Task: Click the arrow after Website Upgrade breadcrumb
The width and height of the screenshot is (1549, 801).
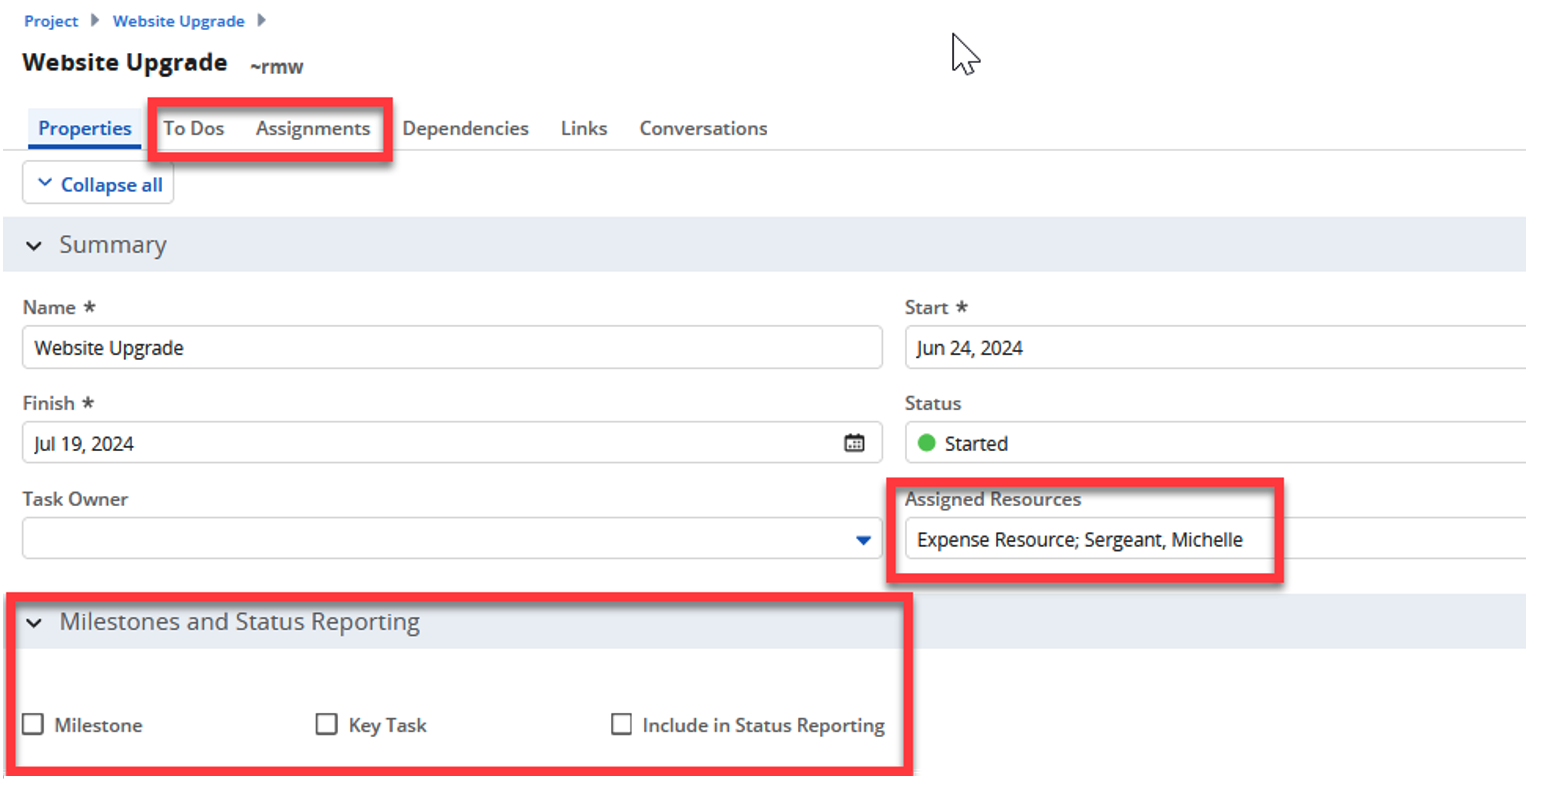Action: point(262,20)
